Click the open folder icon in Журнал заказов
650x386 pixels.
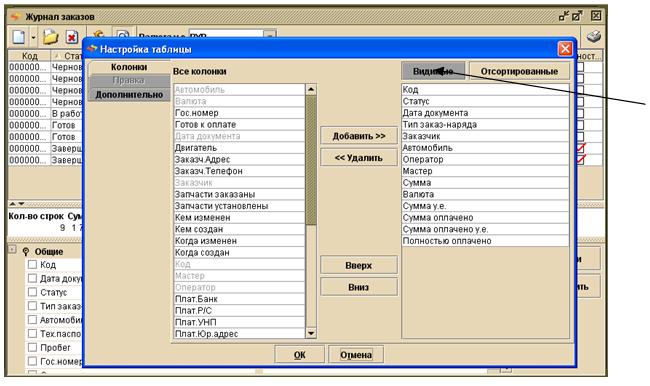point(50,37)
